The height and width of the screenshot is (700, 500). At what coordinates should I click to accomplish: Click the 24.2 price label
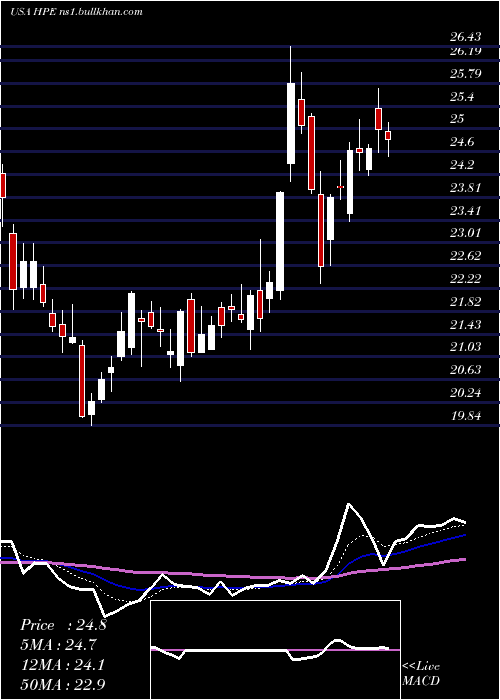(462, 165)
